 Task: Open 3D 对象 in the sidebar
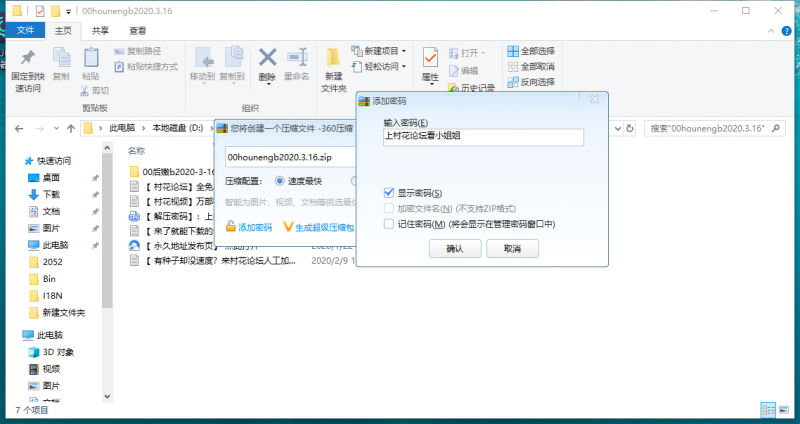coord(57,352)
